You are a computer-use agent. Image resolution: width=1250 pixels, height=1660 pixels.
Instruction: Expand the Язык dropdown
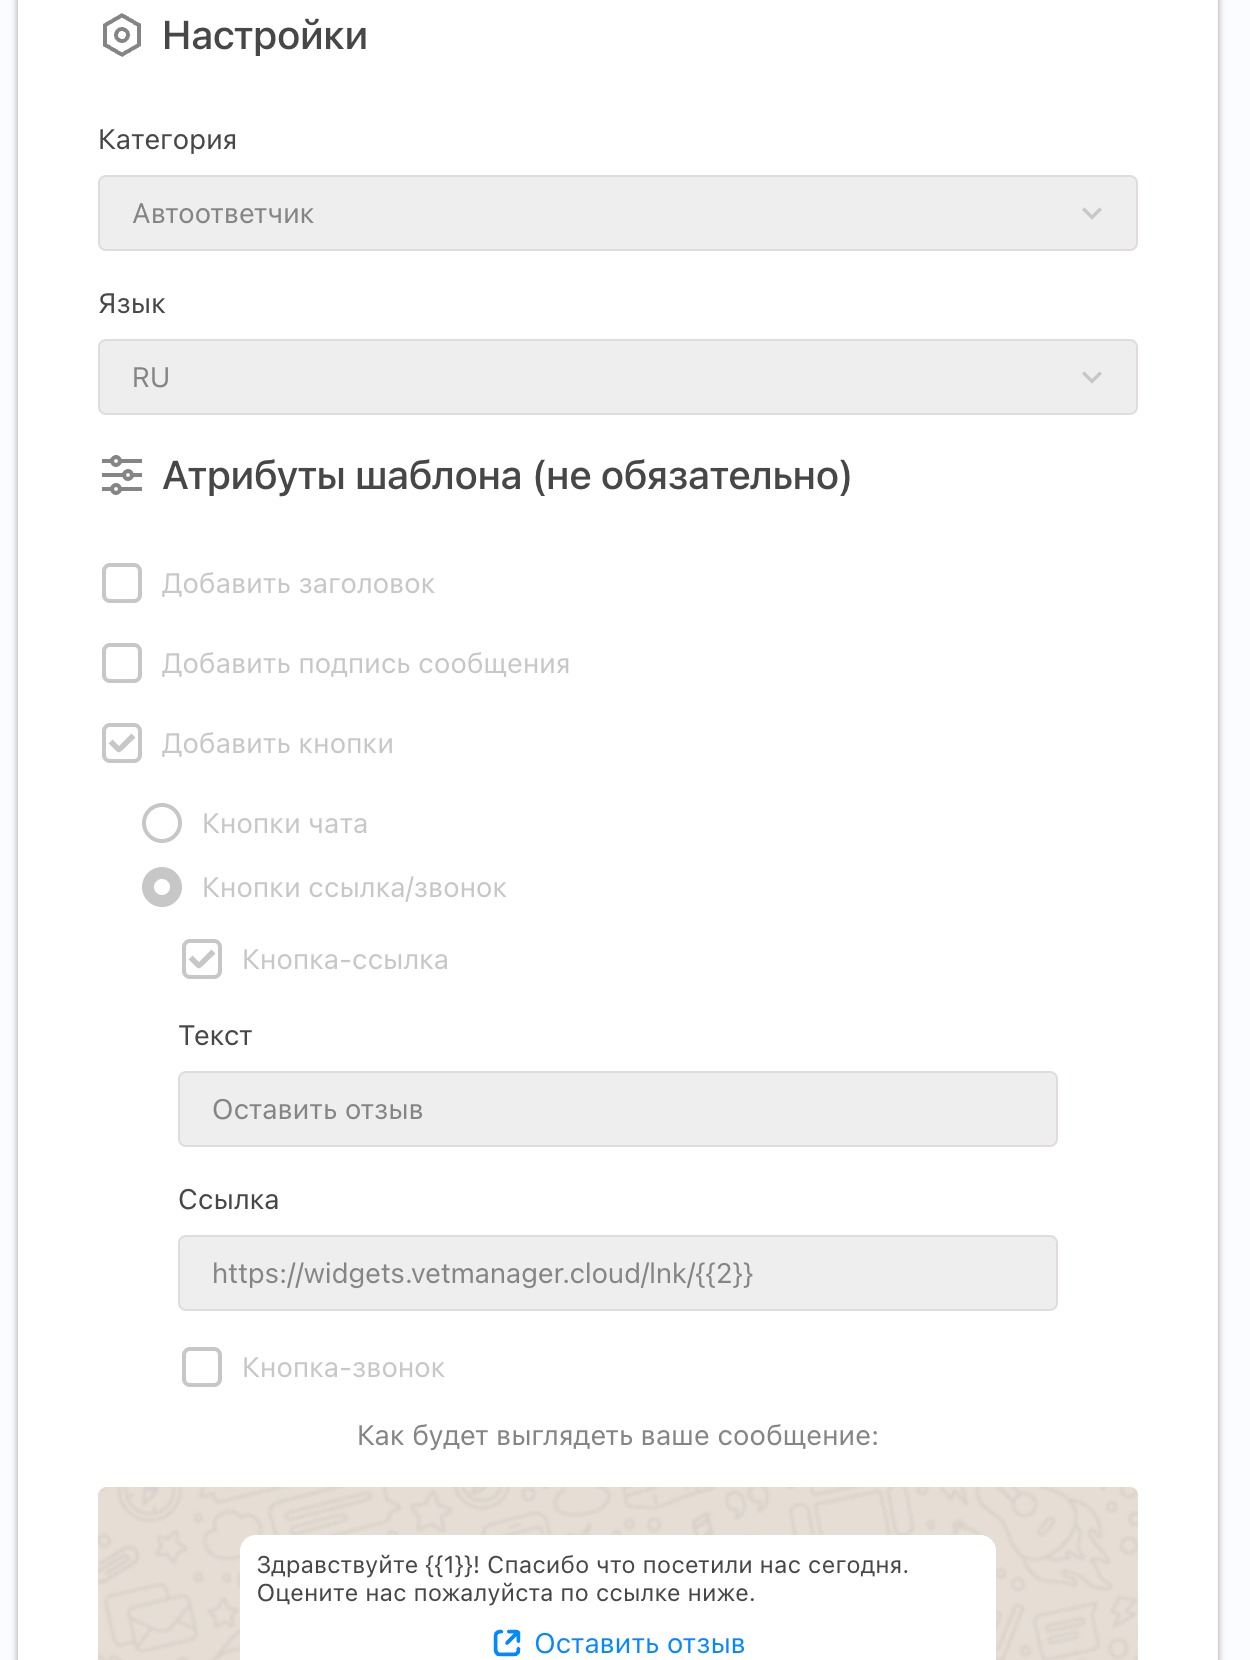point(617,377)
